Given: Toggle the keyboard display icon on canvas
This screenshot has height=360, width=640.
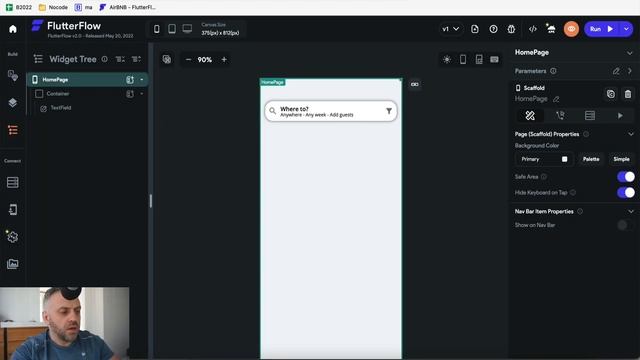Looking at the screenshot, I should click(x=494, y=60).
